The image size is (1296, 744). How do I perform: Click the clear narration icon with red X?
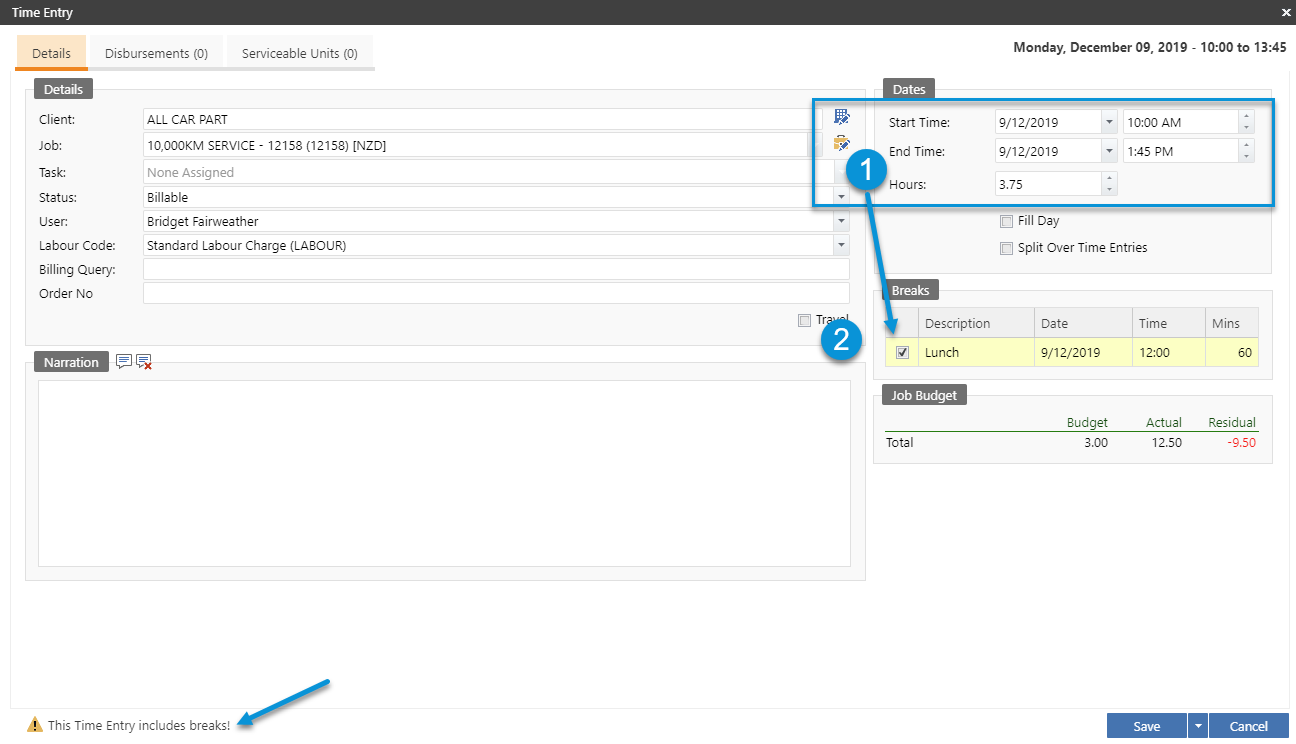(x=144, y=362)
